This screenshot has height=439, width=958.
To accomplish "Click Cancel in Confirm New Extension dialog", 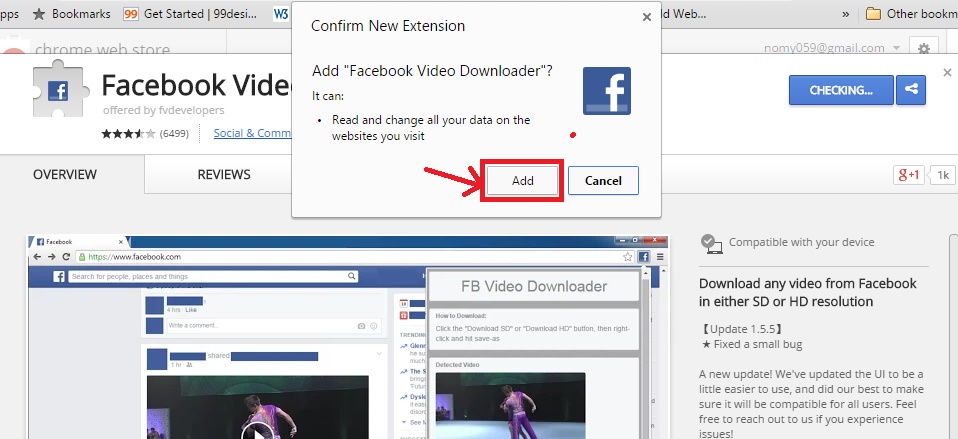I will tap(603, 181).
